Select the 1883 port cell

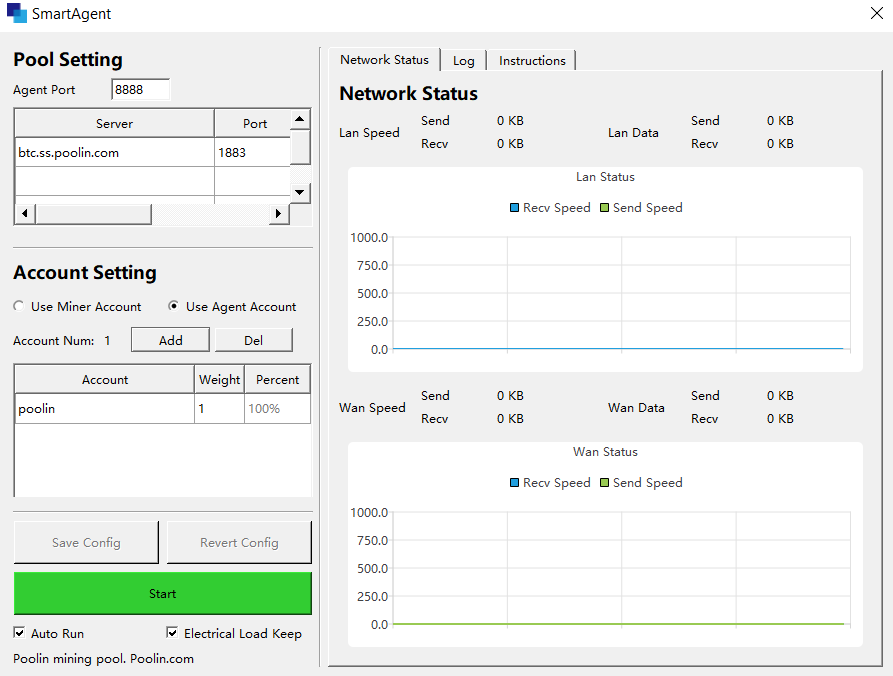252,153
